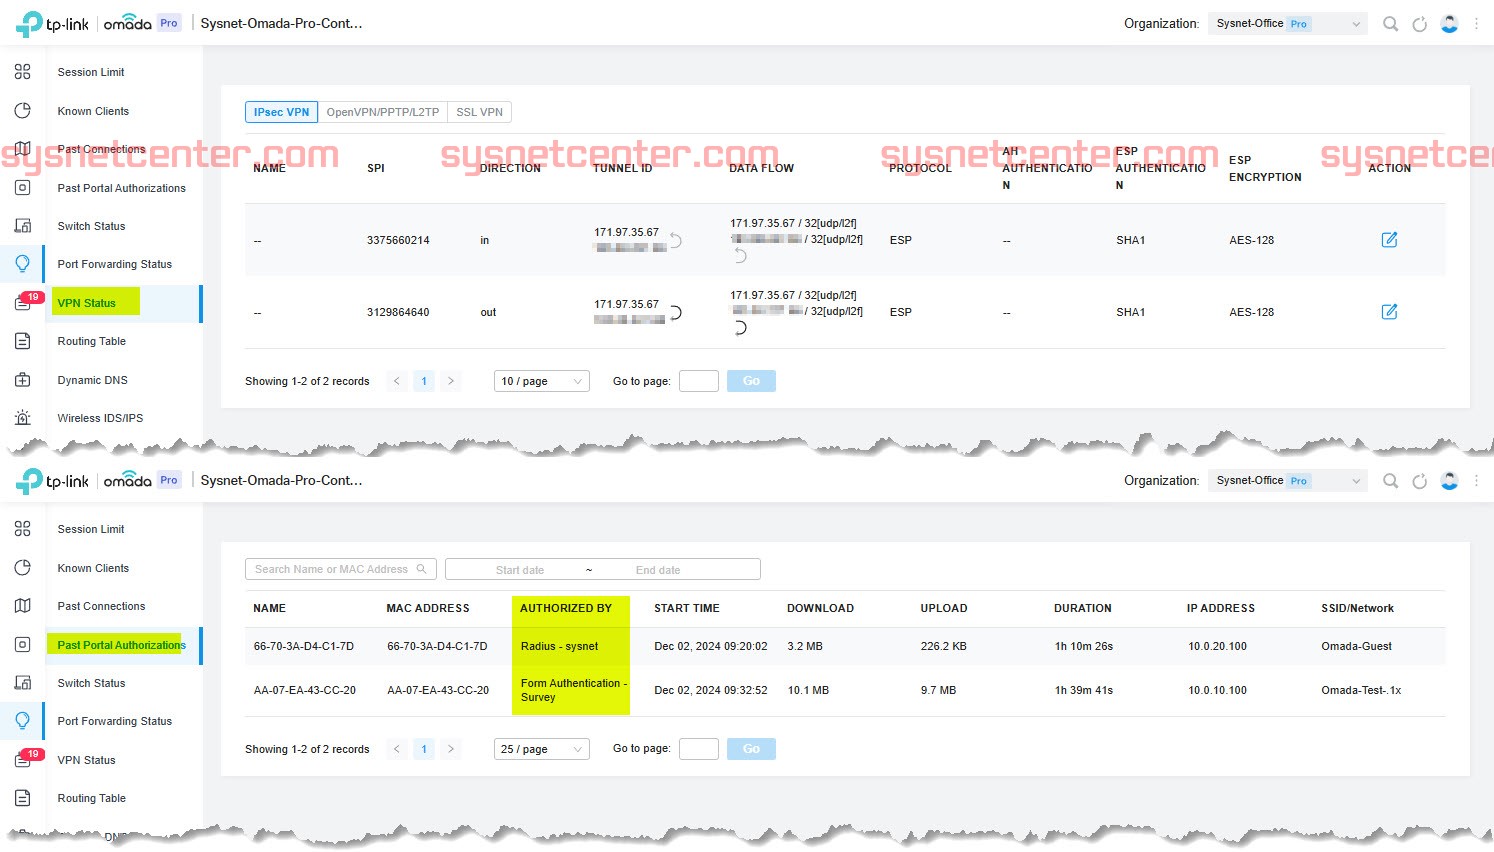Click the tp-link logo in VPN Status view header

click(x=52, y=24)
